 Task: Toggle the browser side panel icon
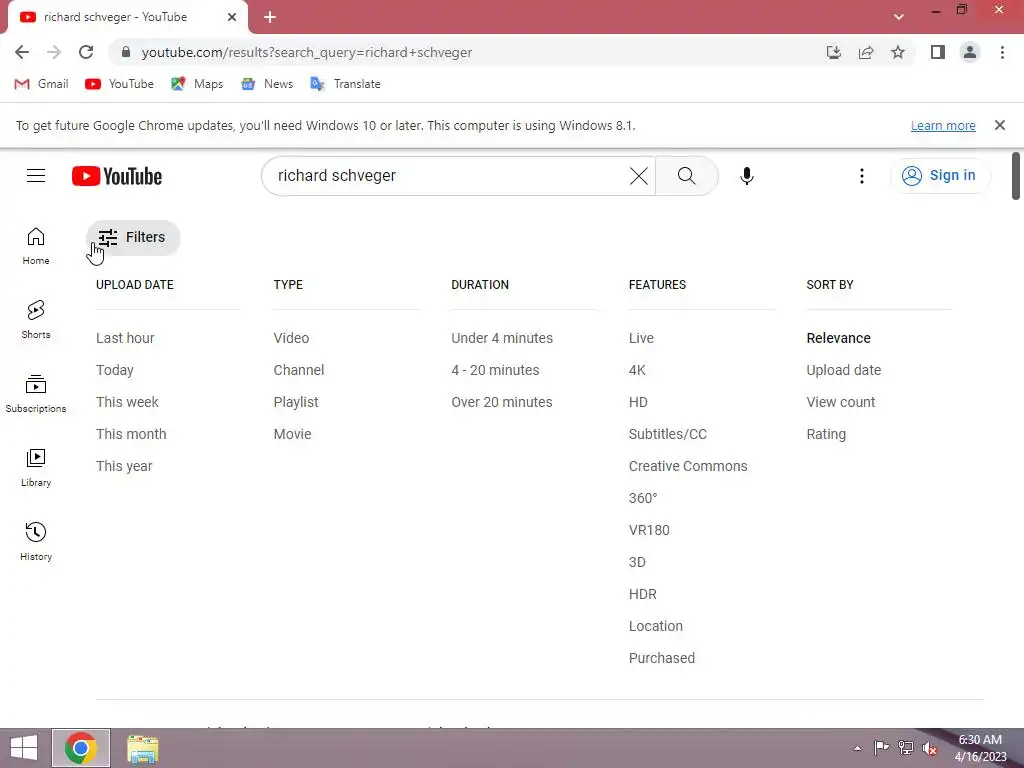938,52
